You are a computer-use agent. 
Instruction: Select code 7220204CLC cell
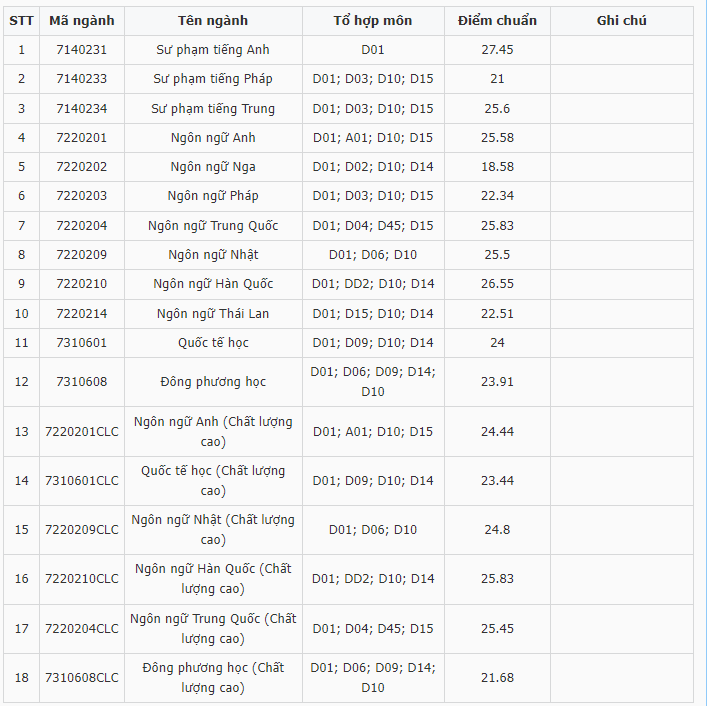pos(82,629)
